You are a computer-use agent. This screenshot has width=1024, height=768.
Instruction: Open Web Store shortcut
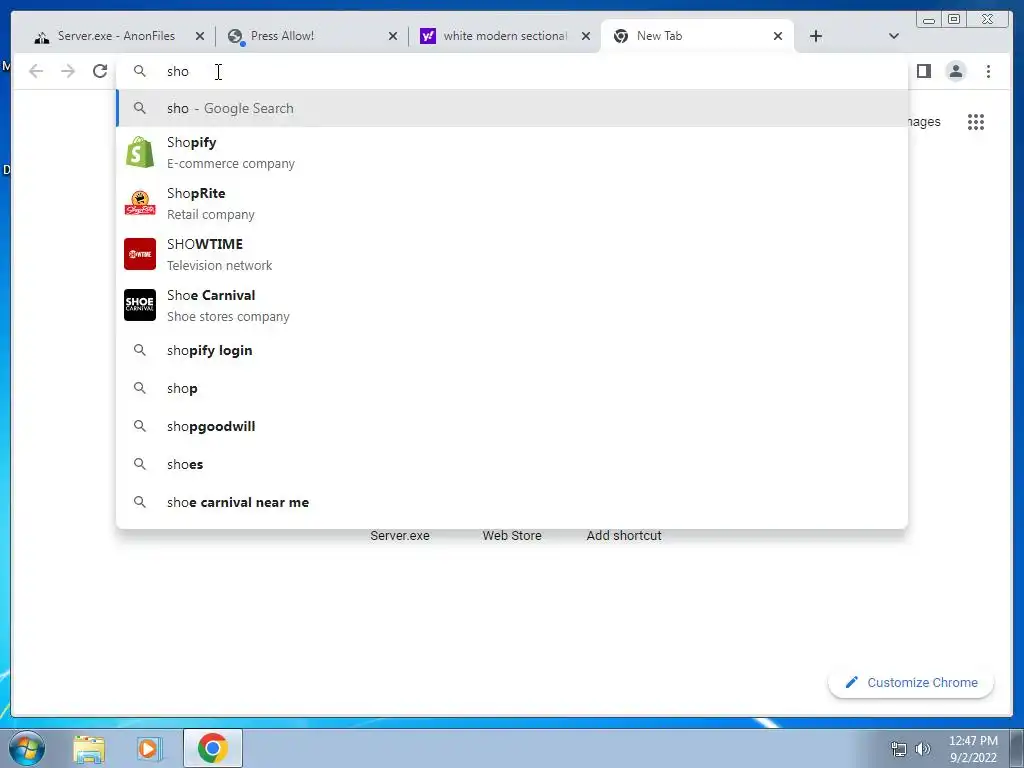[512, 536]
